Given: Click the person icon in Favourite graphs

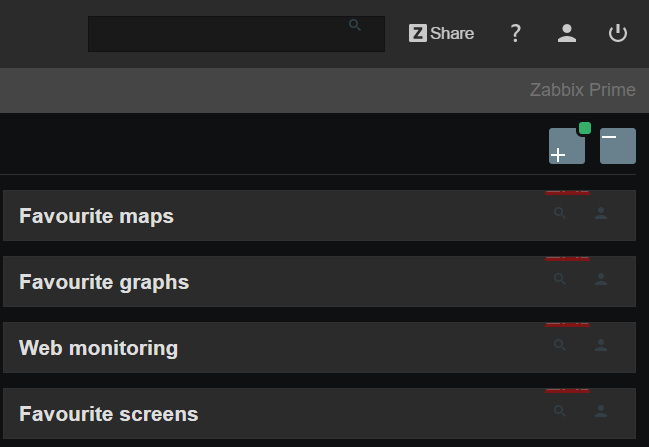Looking at the screenshot, I should 601,279.
